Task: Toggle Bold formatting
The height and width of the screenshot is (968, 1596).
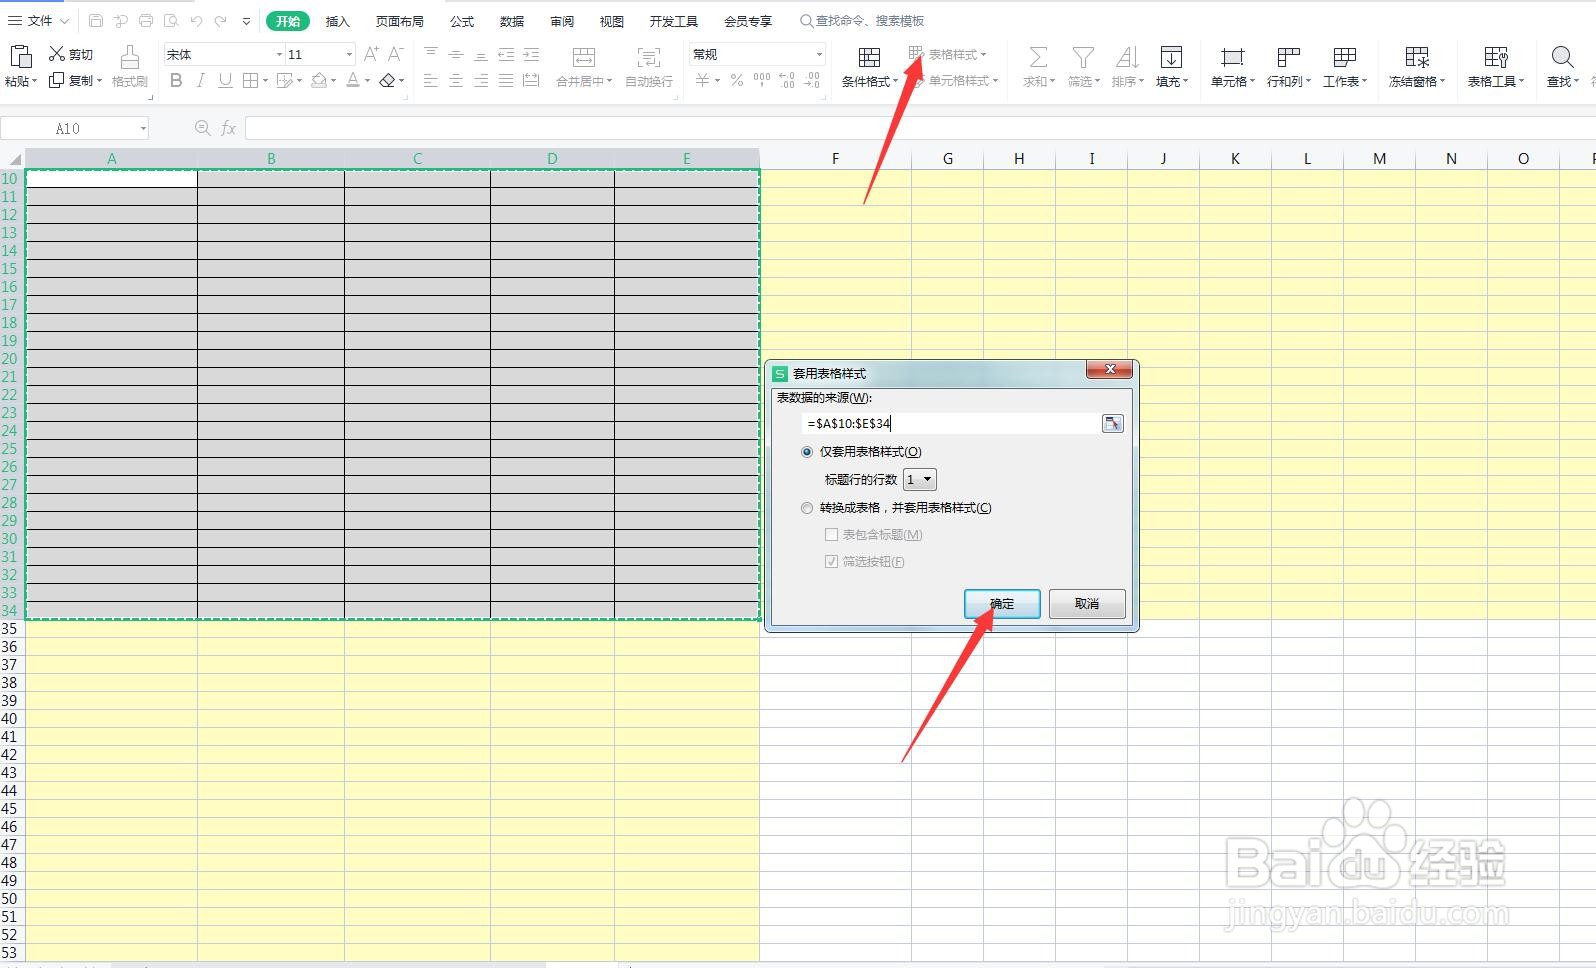Action: coord(176,81)
